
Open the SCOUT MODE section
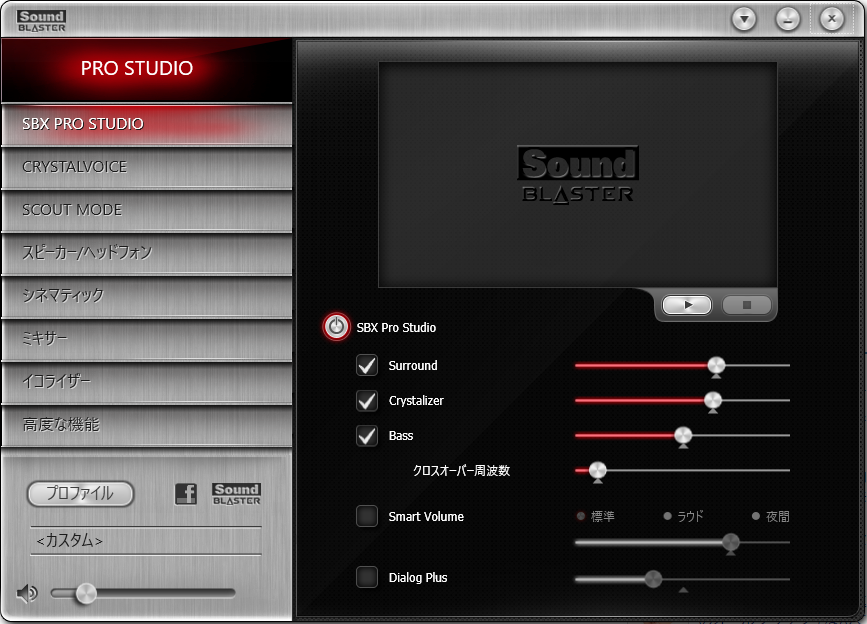147,211
